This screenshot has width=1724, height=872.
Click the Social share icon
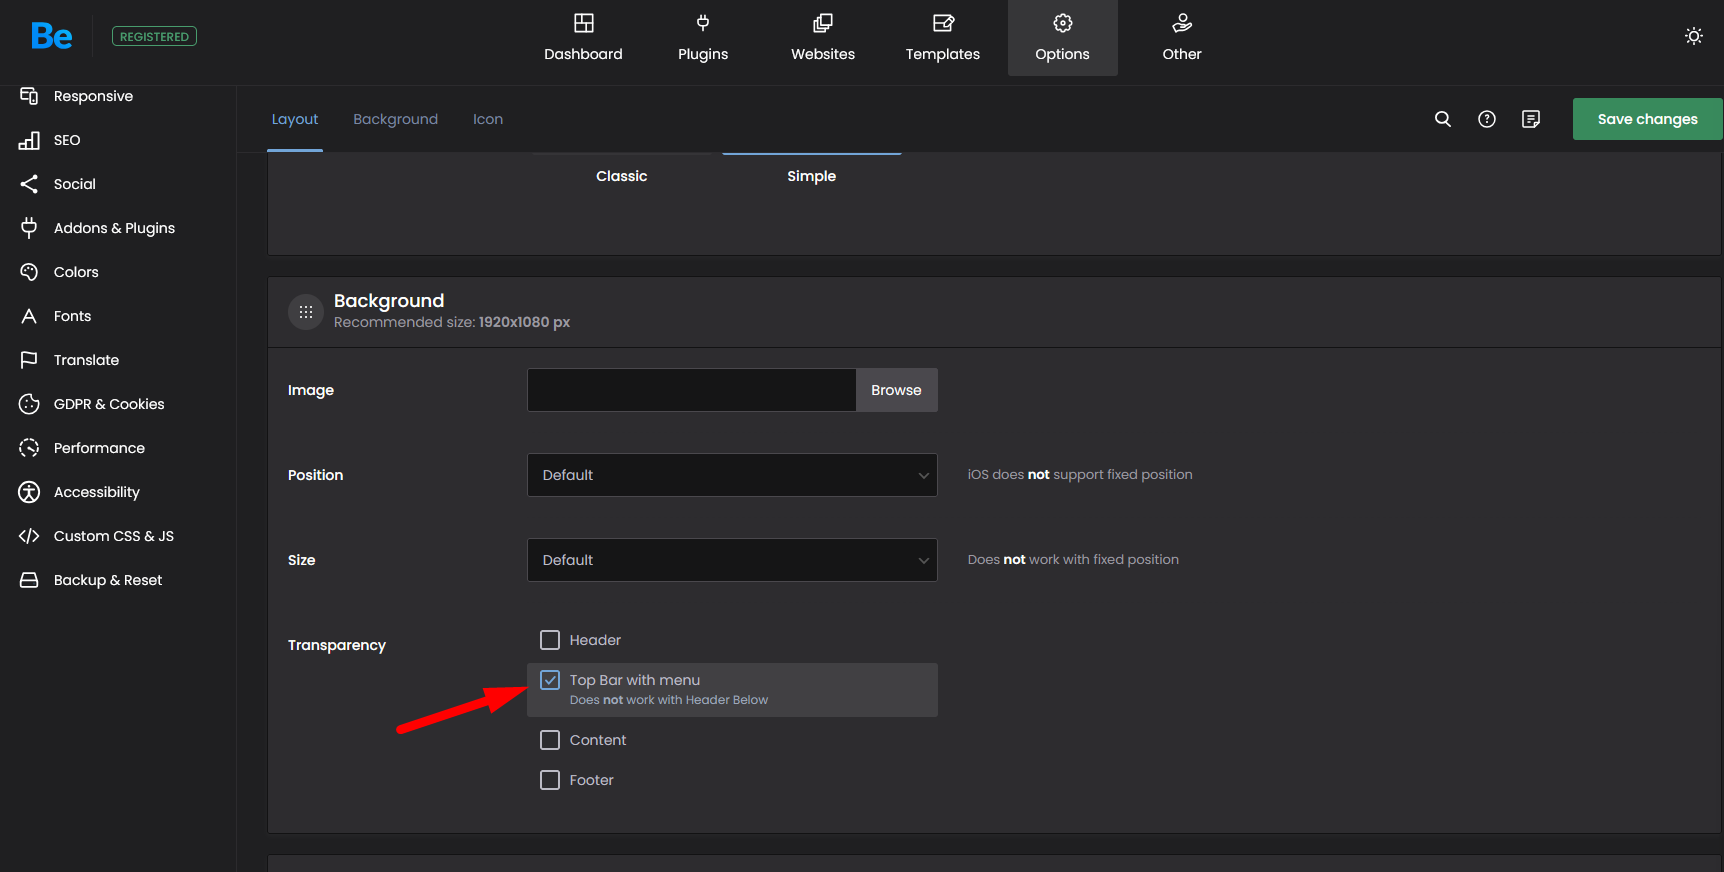point(29,184)
